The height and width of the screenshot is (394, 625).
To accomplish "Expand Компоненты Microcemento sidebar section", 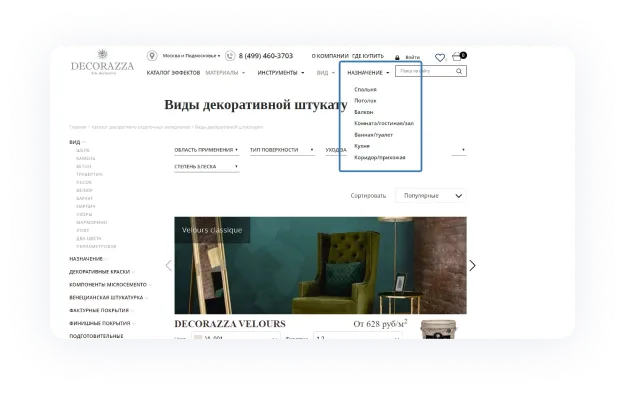I will 110,284.
